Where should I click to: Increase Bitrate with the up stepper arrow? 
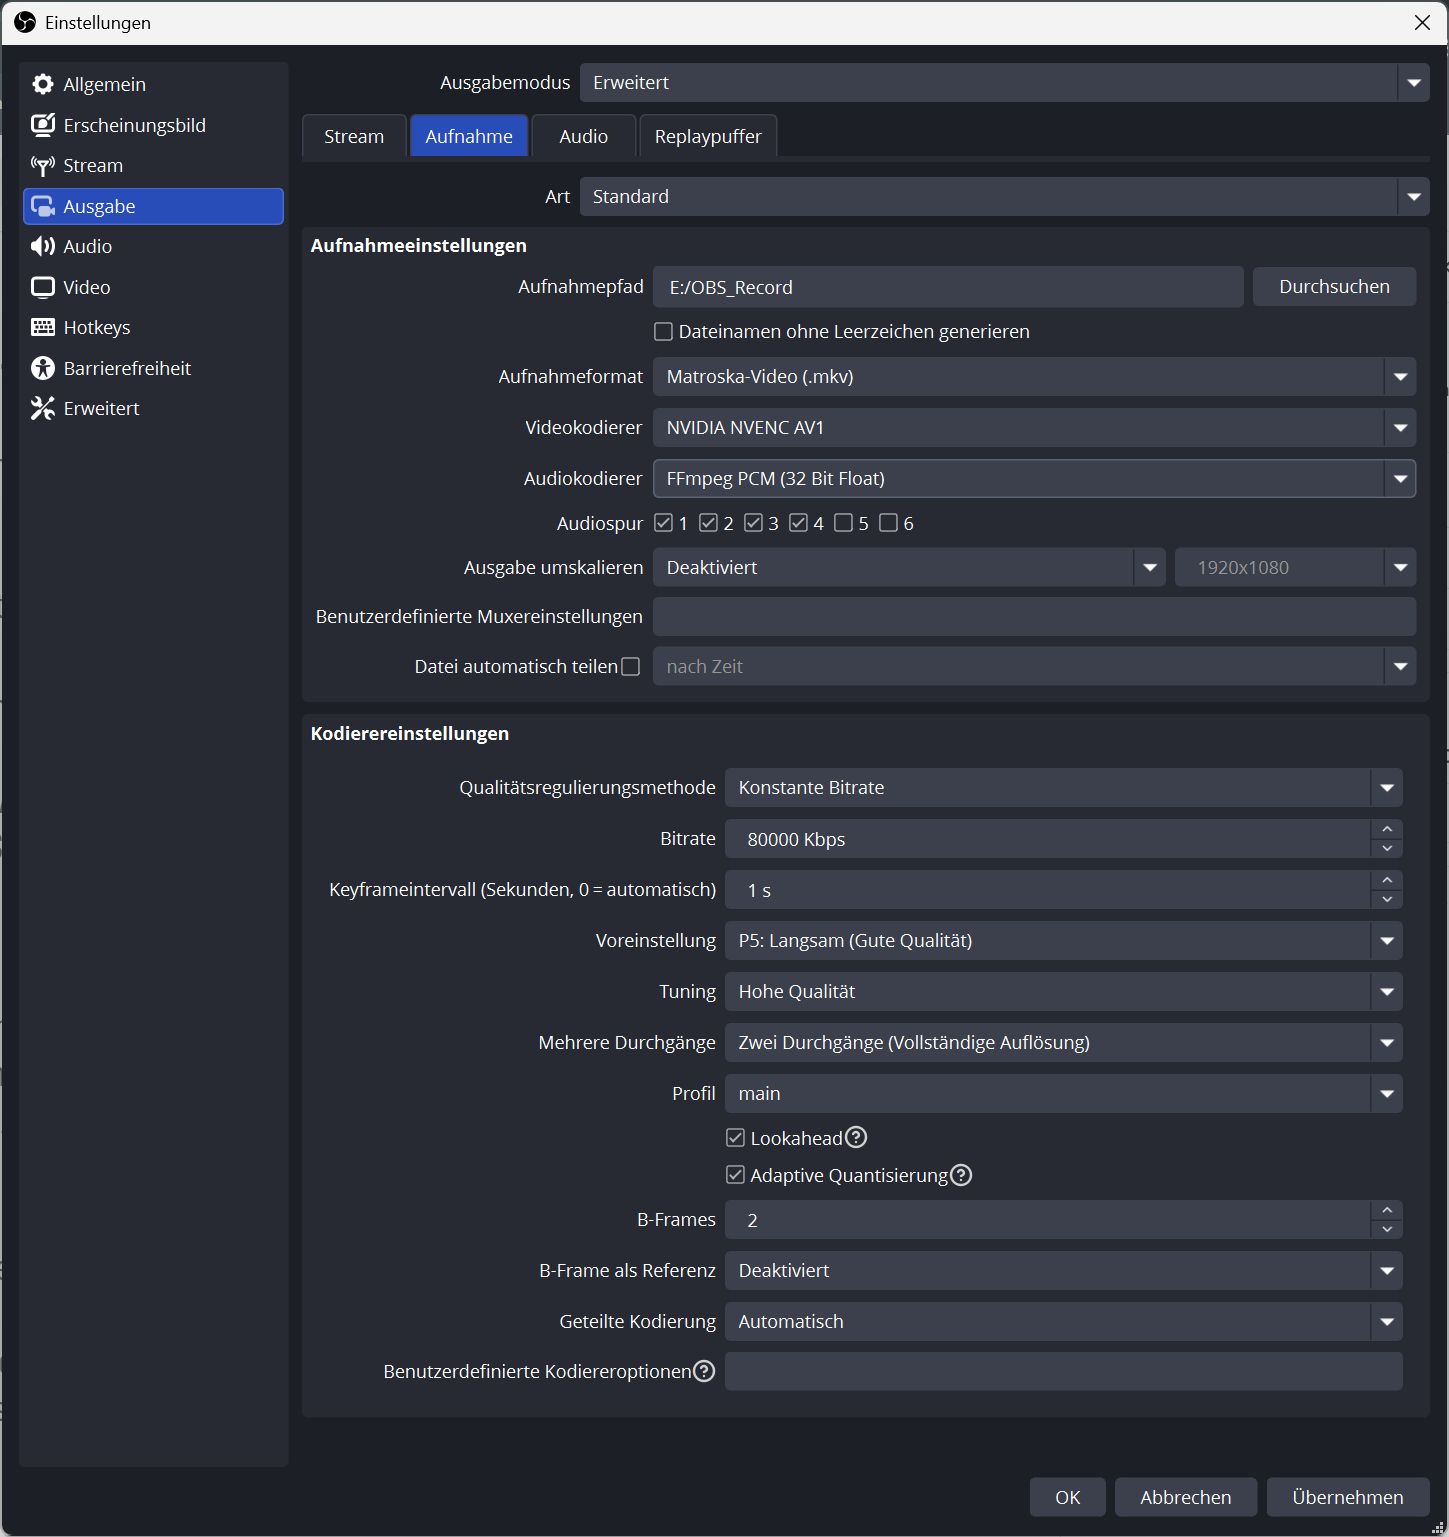(x=1386, y=829)
